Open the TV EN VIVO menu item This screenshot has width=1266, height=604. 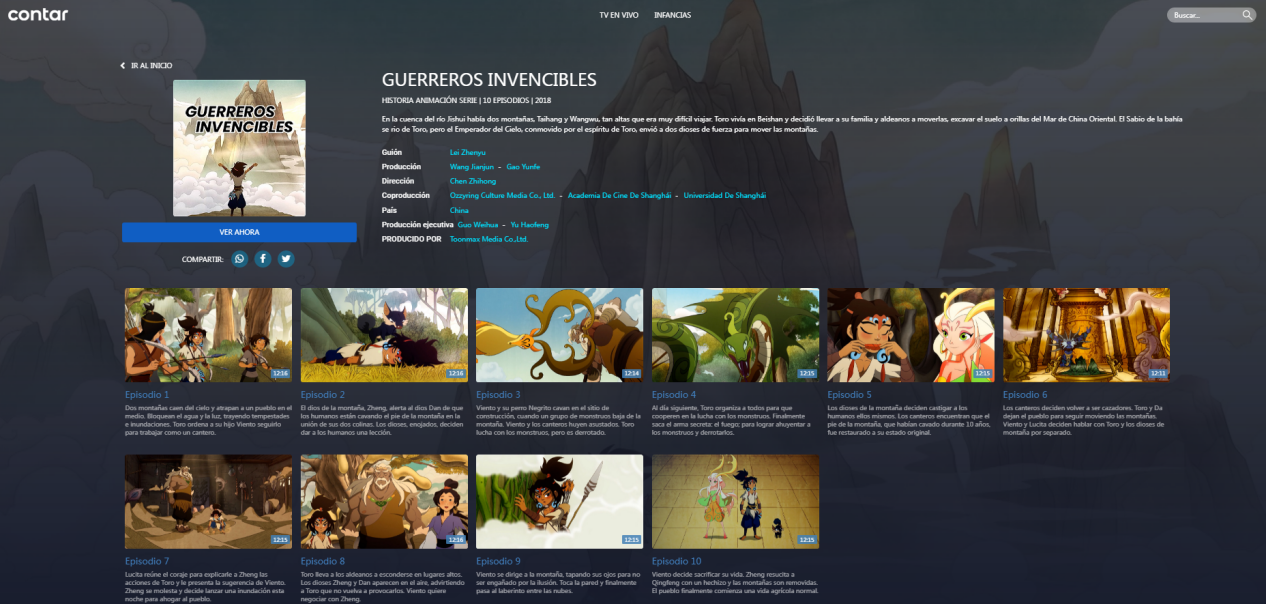tap(619, 15)
